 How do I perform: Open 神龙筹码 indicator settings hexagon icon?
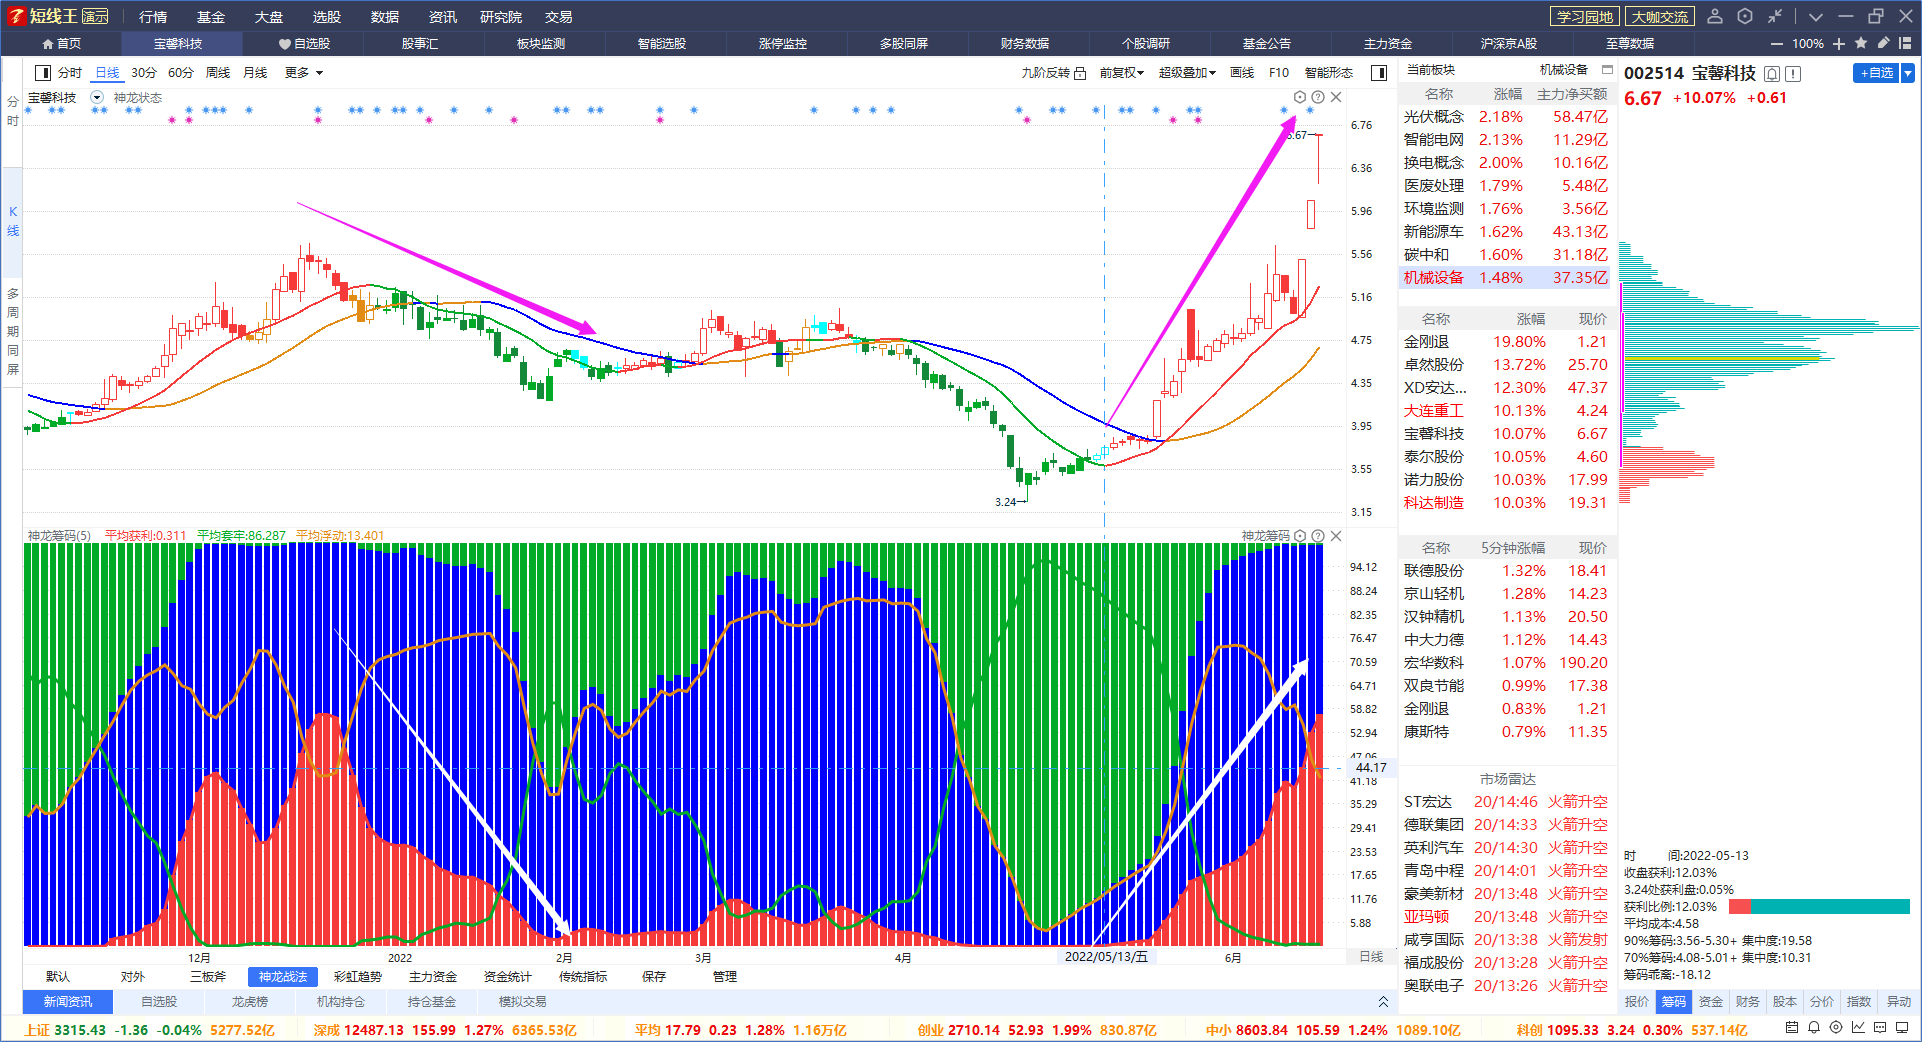tap(1300, 536)
